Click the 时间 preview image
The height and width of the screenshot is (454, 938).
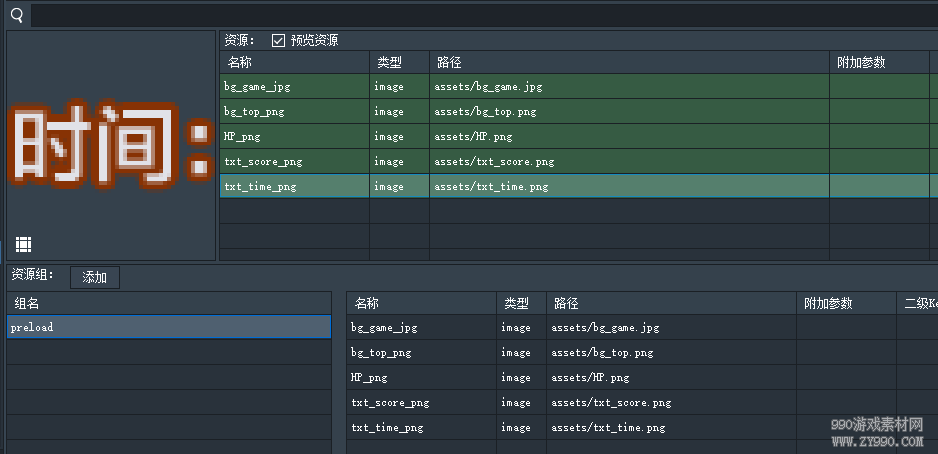(111, 146)
